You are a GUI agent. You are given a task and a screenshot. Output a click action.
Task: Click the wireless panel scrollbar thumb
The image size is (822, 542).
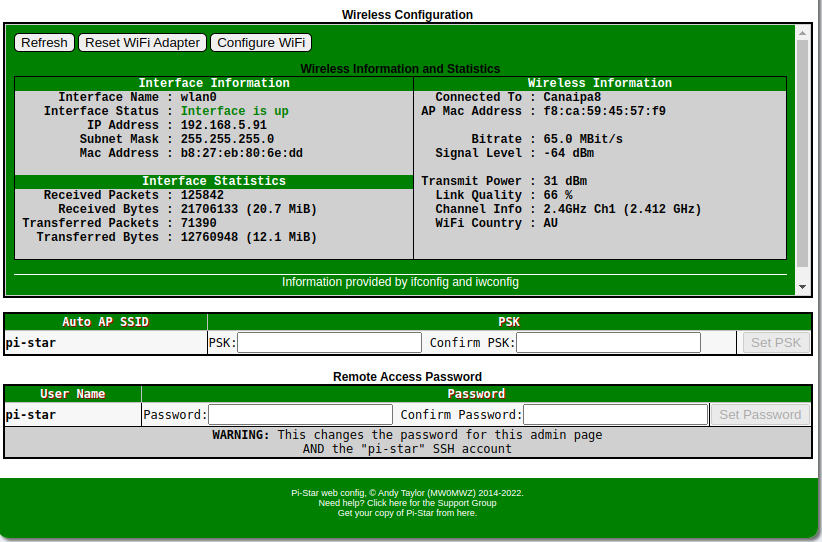pos(802,150)
